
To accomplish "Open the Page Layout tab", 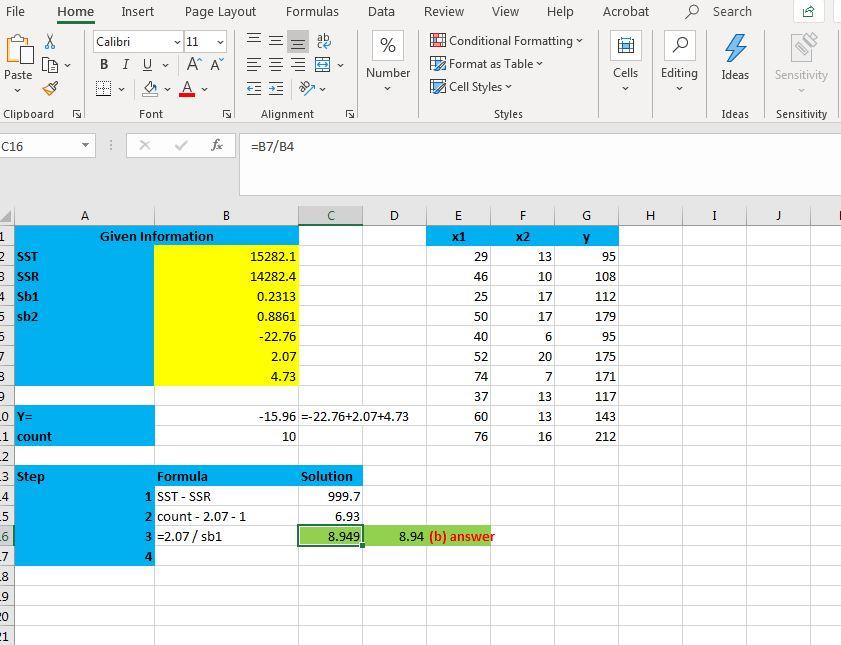I will click(x=220, y=12).
